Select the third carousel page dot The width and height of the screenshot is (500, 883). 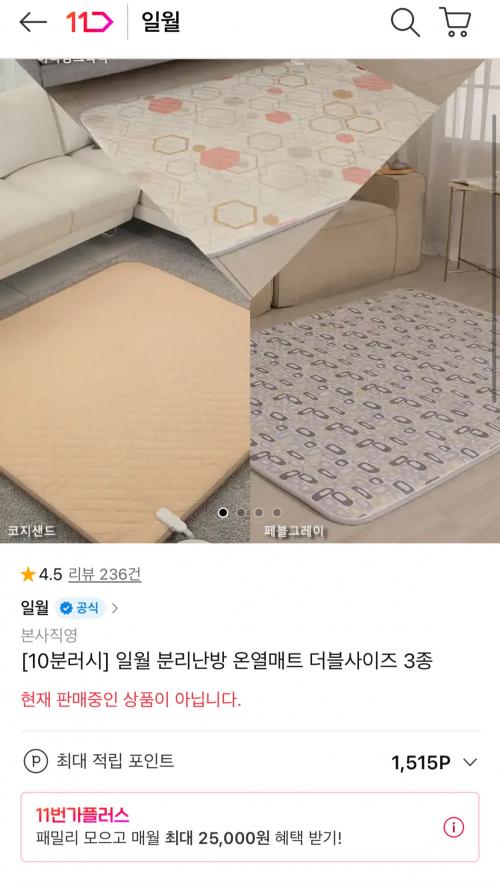tap(259, 512)
